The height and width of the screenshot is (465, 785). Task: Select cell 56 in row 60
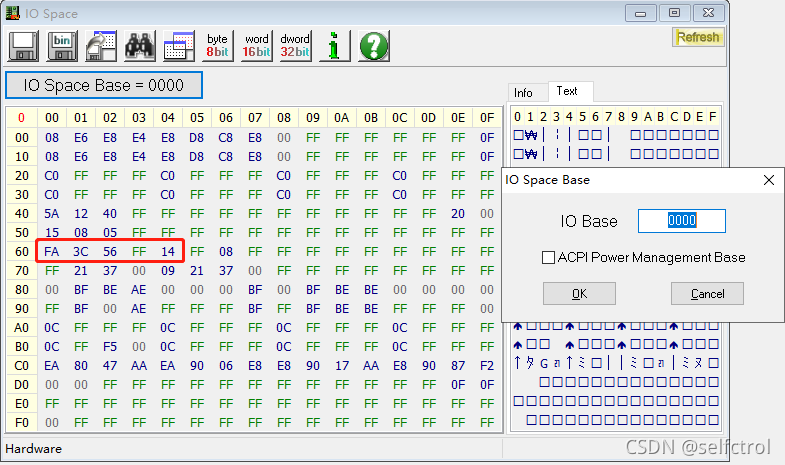coord(110,251)
